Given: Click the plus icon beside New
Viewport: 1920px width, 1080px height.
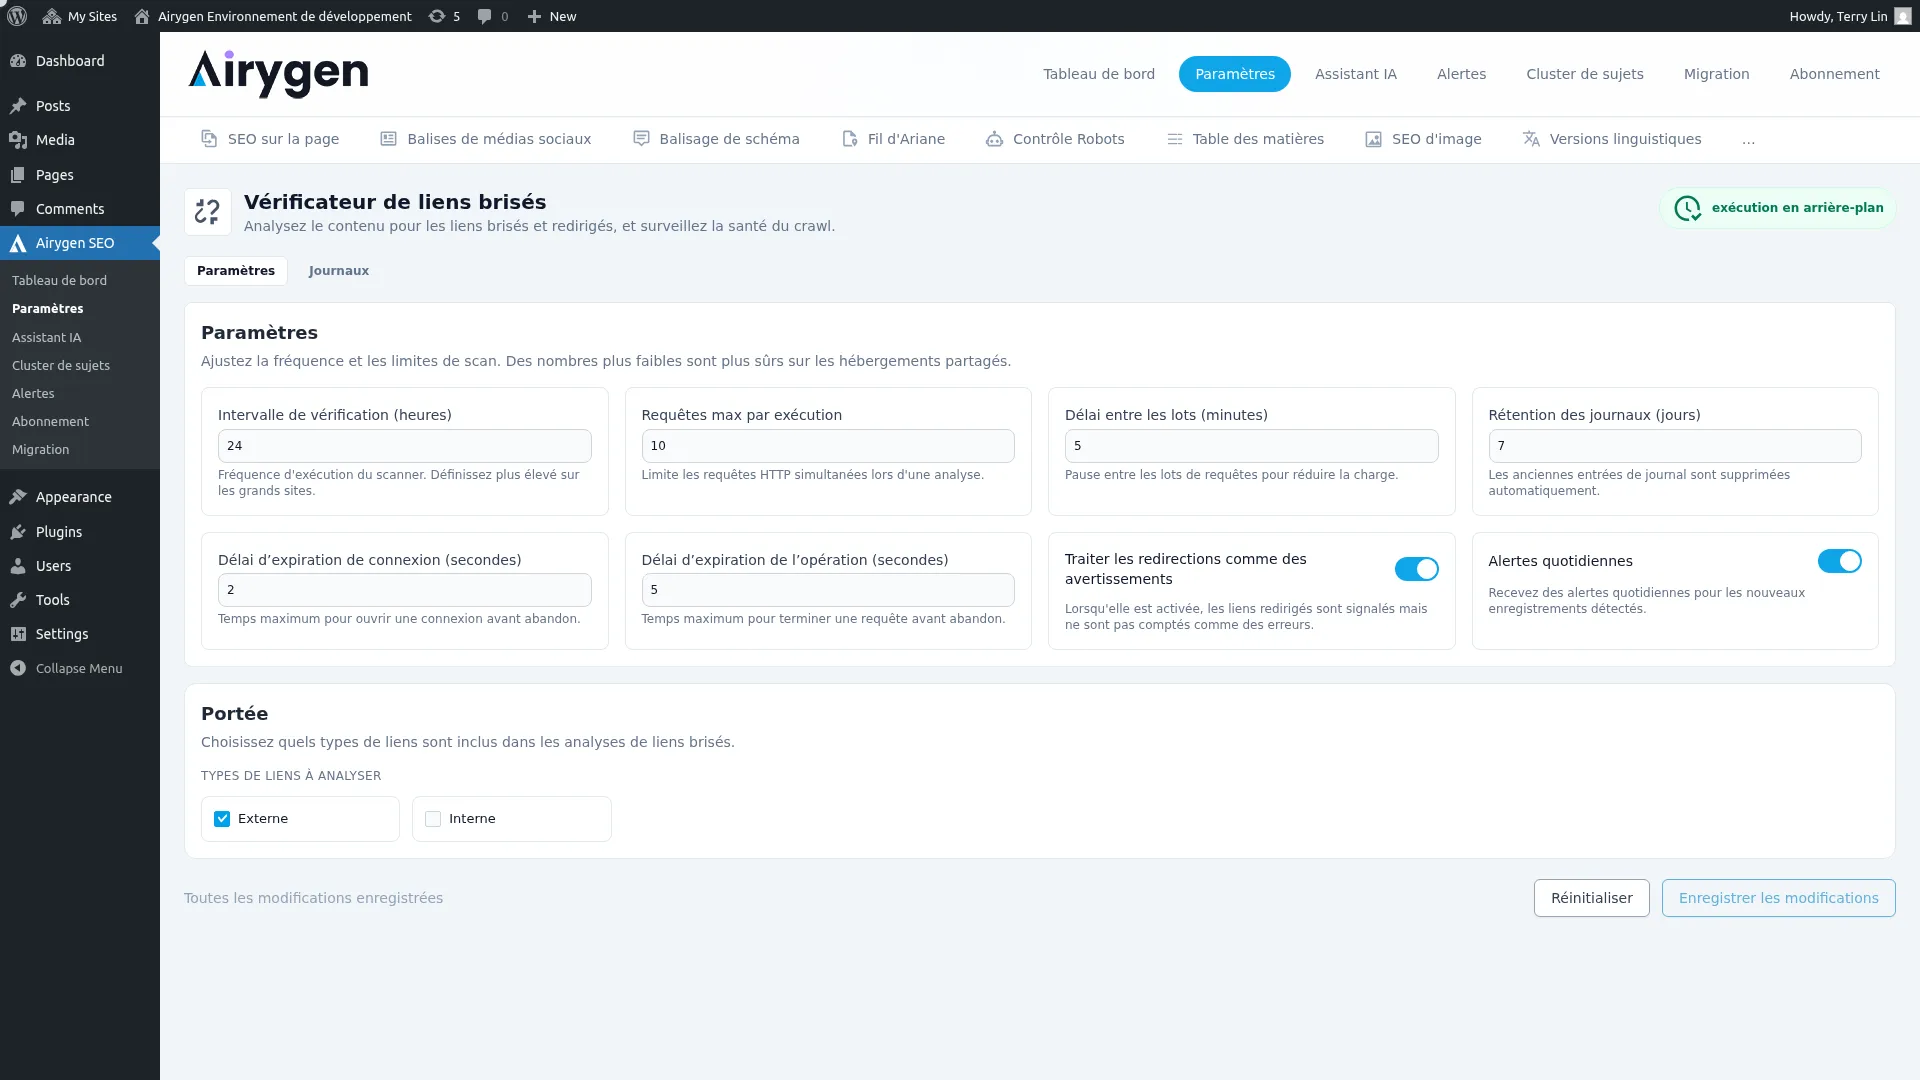Looking at the screenshot, I should pos(534,16).
